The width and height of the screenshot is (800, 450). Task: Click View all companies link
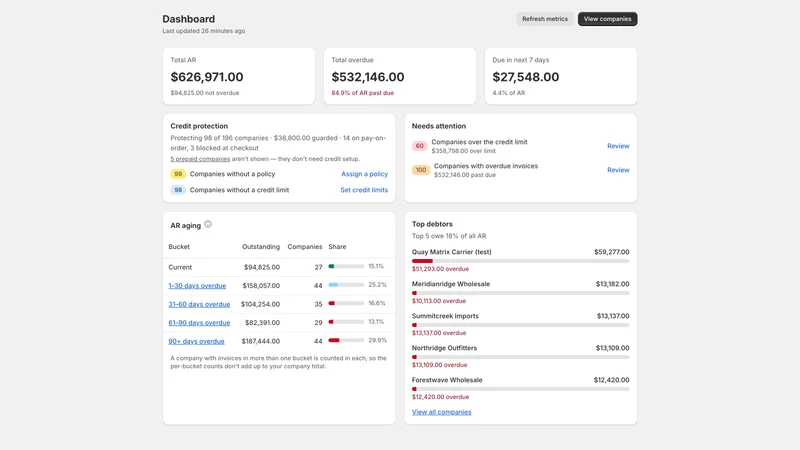[x=441, y=412]
